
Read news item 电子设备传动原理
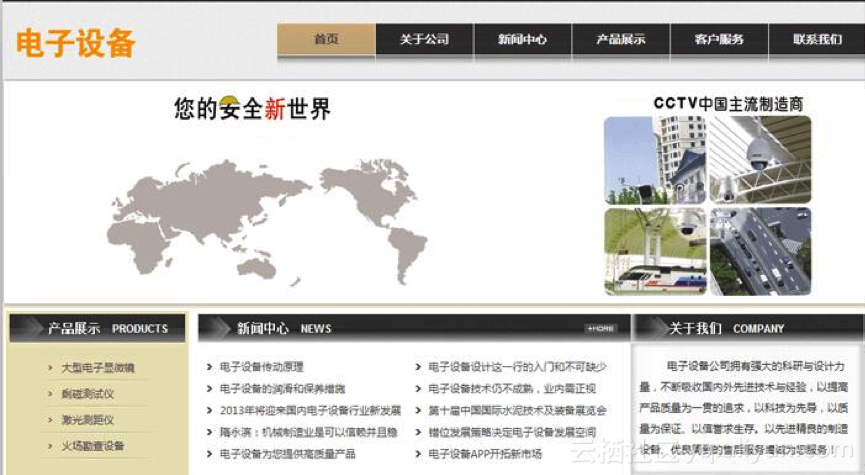[x=261, y=367]
